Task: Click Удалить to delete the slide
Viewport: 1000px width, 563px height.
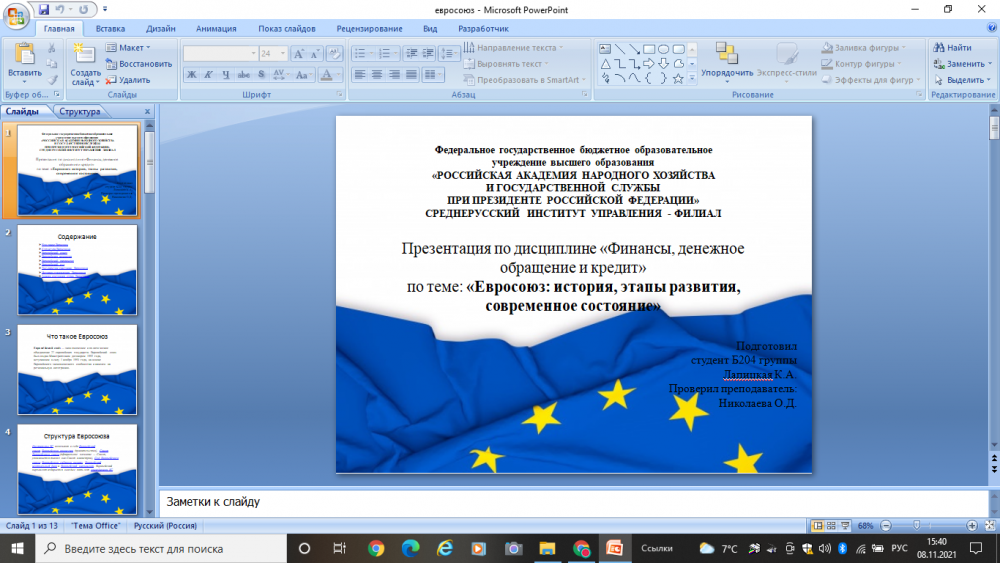Action: click(x=128, y=80)
